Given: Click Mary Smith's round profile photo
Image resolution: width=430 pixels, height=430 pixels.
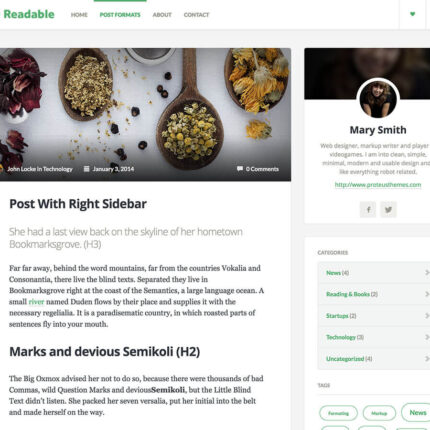Looking at the screenshot, I should 378,99.
